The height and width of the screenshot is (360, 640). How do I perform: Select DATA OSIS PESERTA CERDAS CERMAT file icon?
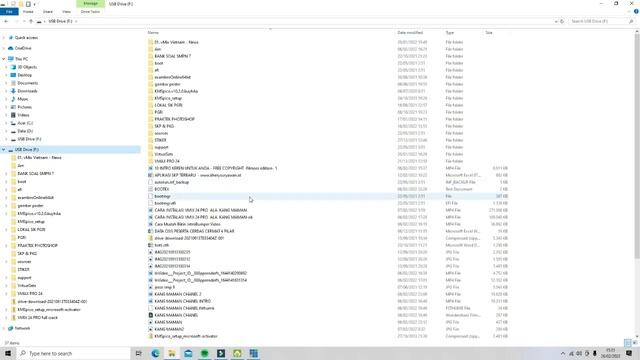[151, 231]
